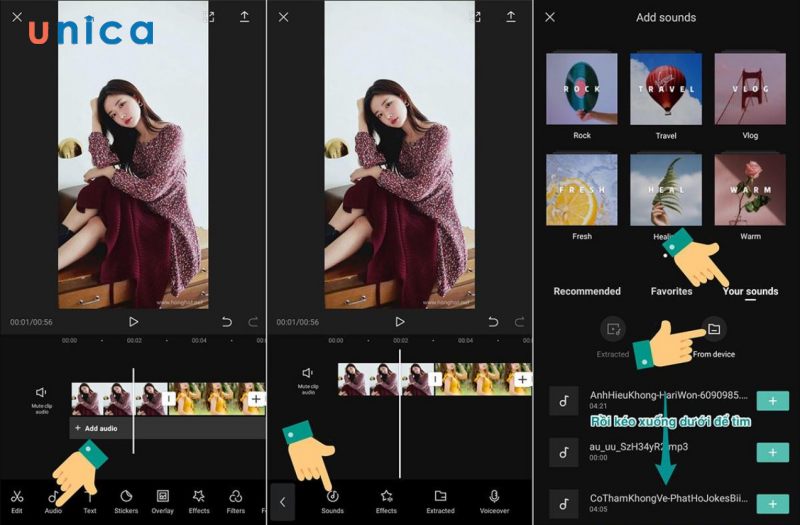This screenshot has width=800, height=525.
Task: Undo the last action in left panel
Action: [227, 322]
